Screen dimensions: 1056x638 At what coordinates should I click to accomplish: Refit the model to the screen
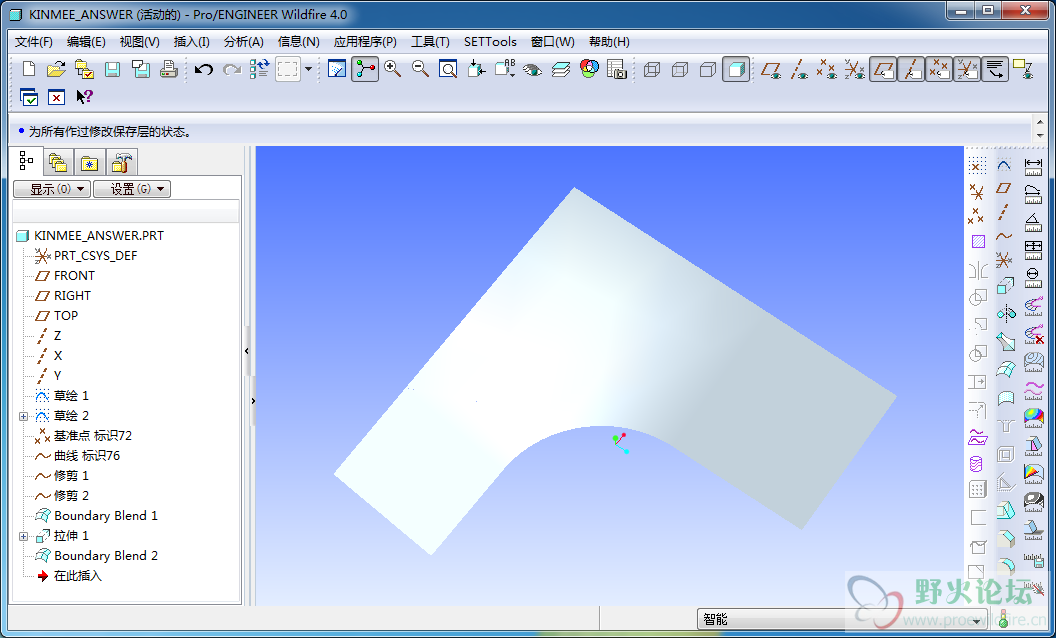pyautogui.click(x=448, y=69)
